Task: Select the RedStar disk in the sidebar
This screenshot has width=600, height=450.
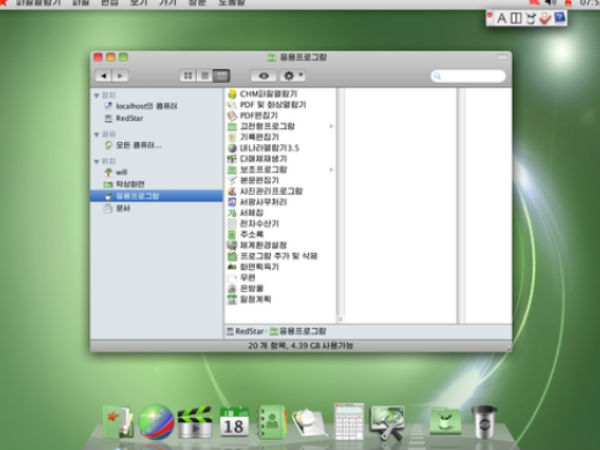Action: coord(124,118)
